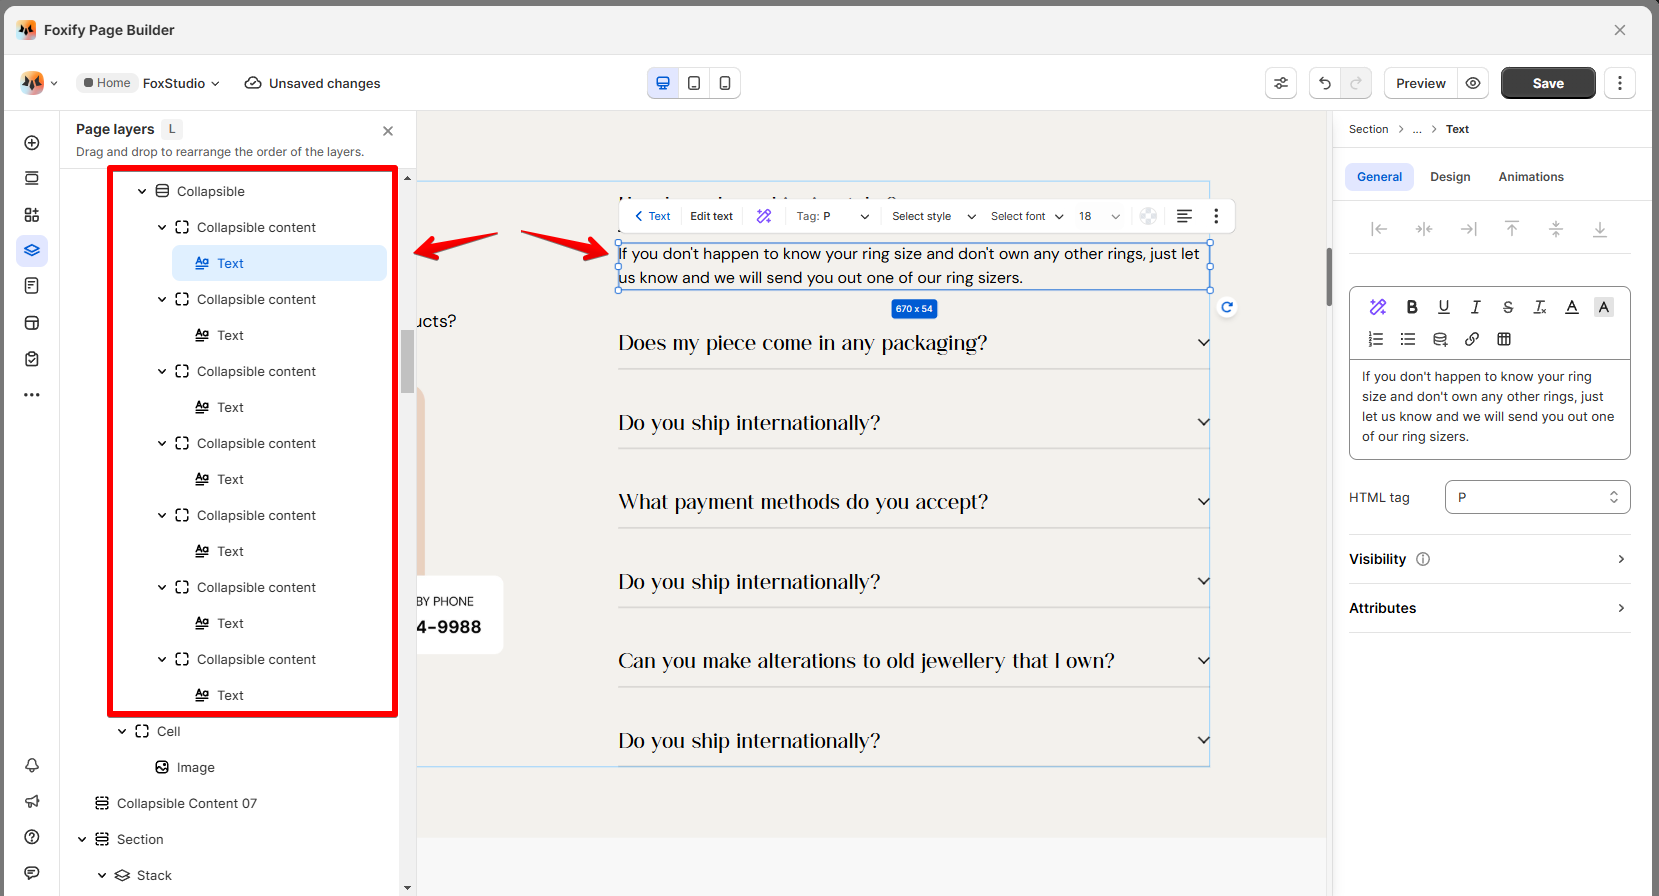This screenshot has height=896, width=1659.
Task: Click the magic wand icon in floating toolbar
Action: (764, 216)
